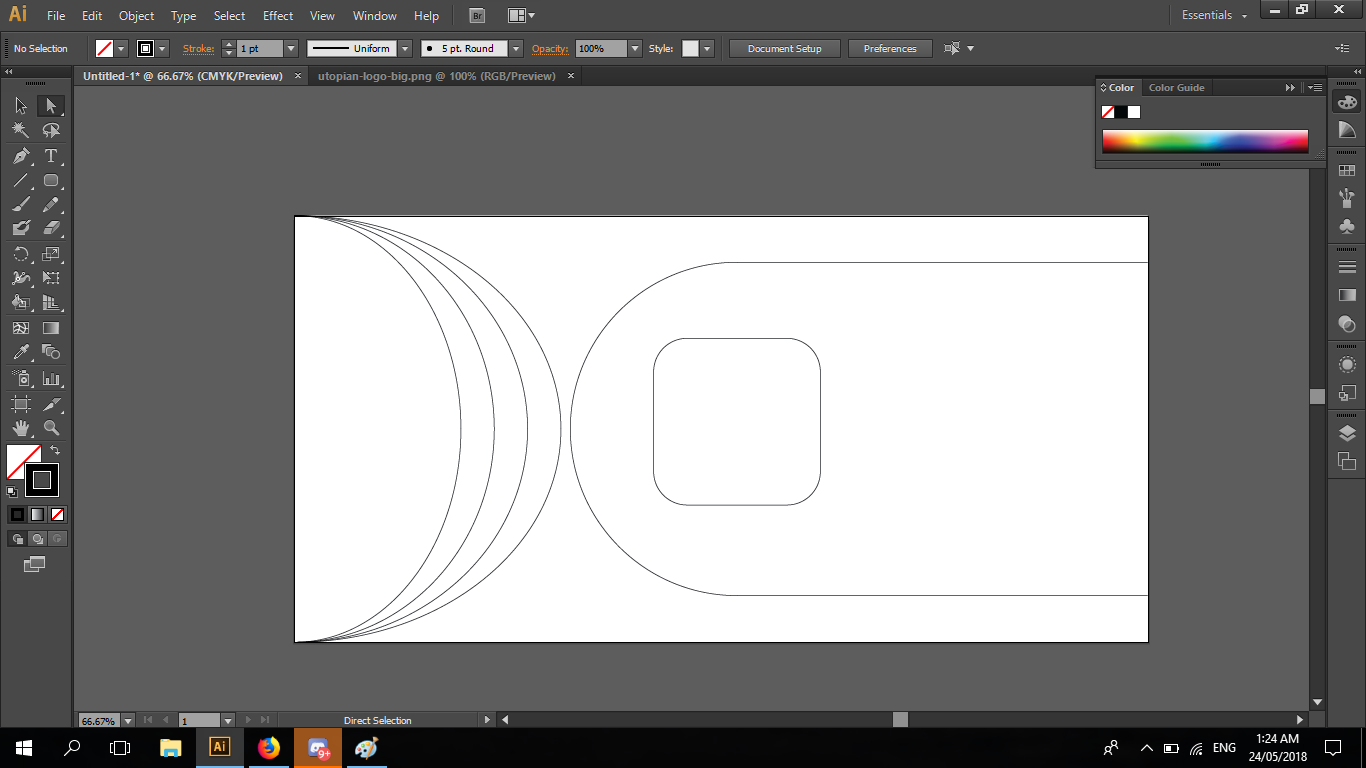
Task: Set paint mode to None
Action: click(57, 514)
